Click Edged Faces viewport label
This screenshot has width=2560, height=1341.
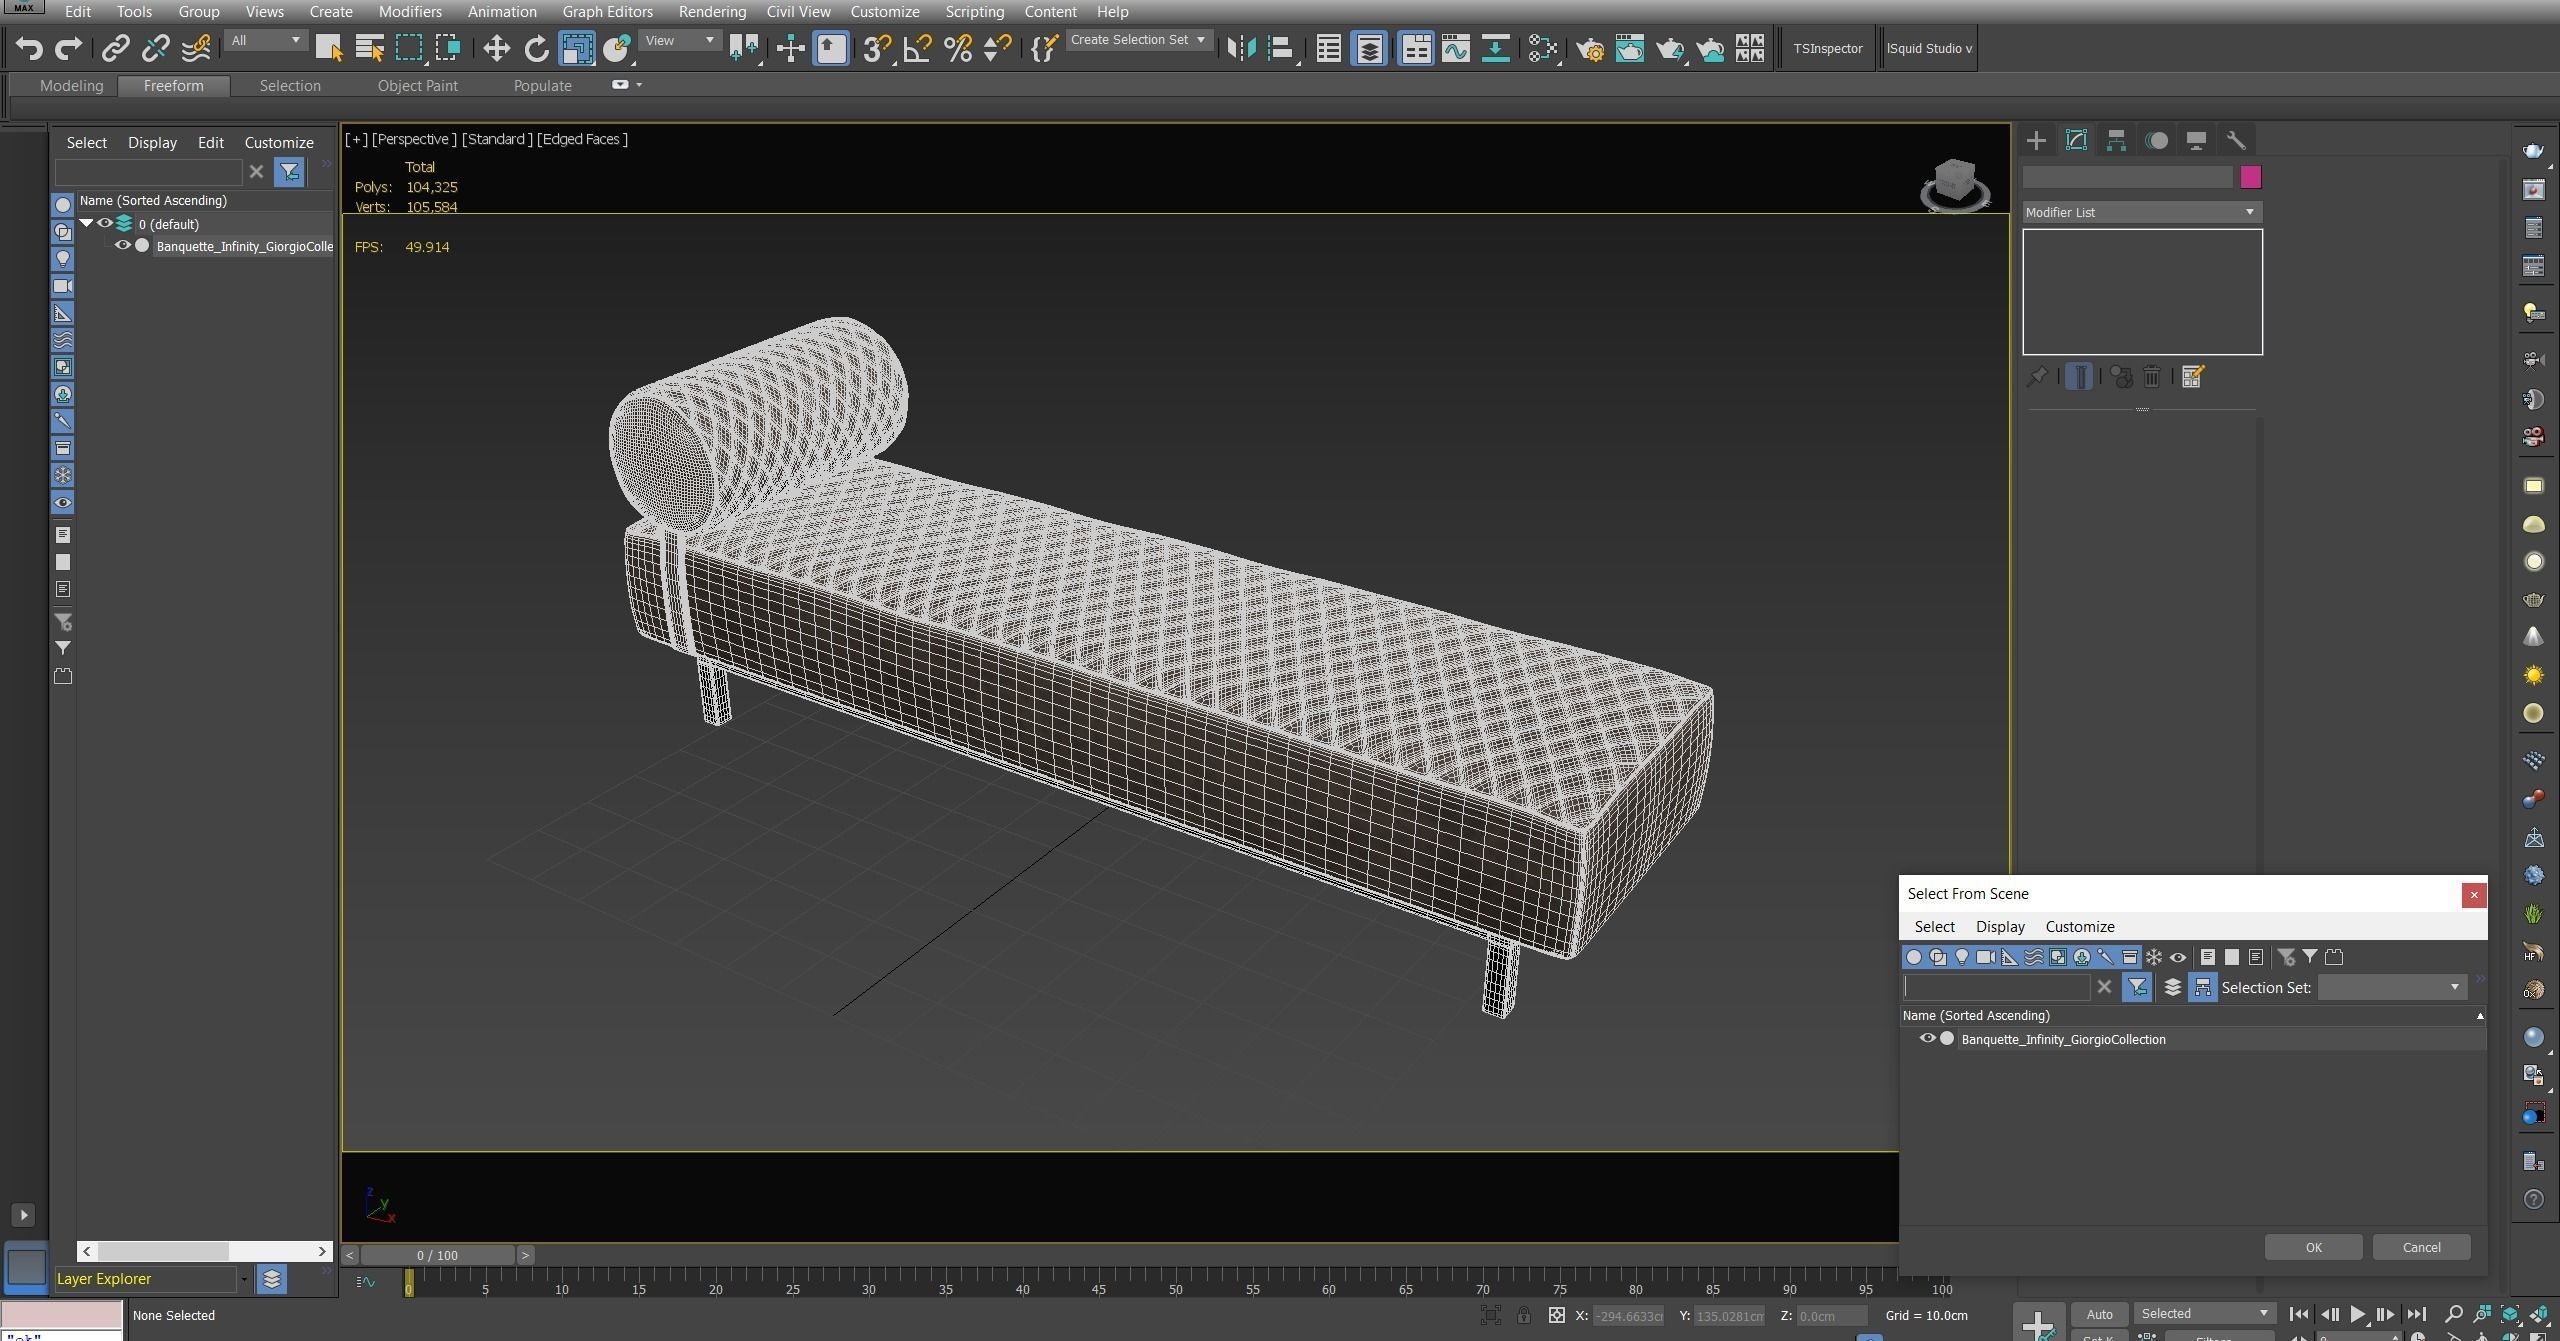coord(582,139)
